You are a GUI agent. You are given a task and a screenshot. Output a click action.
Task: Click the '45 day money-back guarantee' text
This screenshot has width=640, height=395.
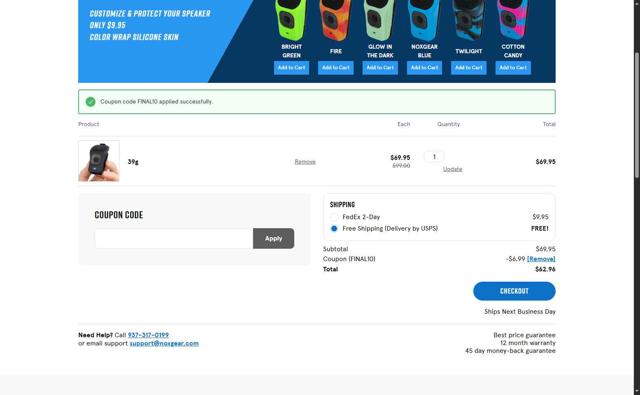[510, 351]
